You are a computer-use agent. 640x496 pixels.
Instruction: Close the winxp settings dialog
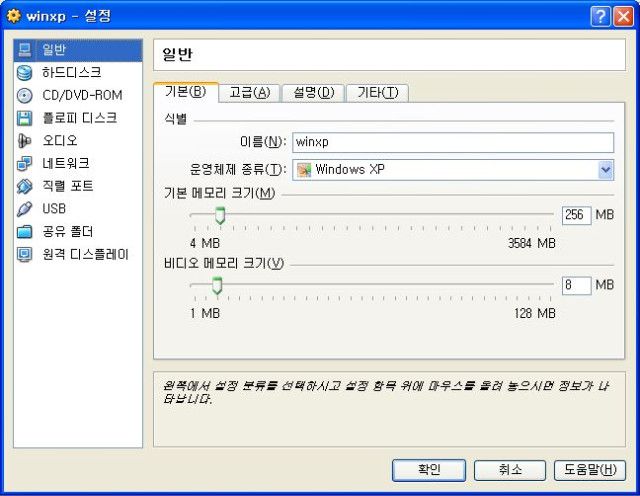pyautogui.click(x=623, y=16)
